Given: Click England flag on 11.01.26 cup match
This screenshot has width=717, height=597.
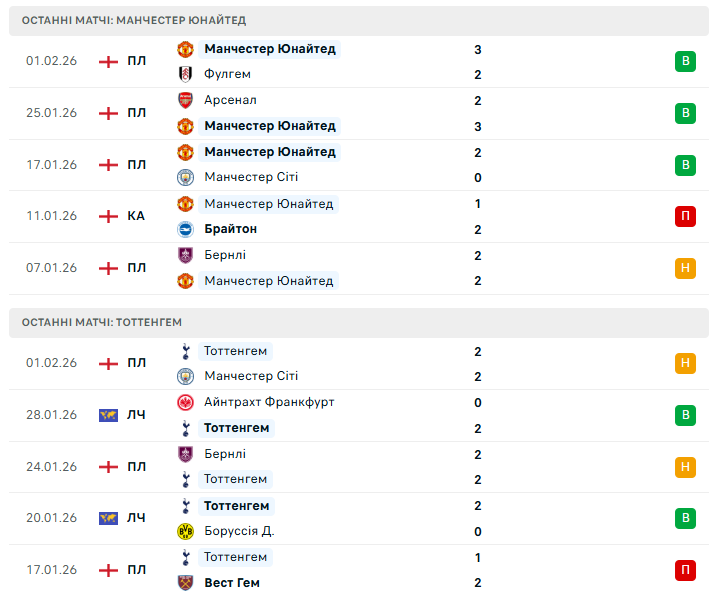Looking at the screenshot, I should [108, 216].
